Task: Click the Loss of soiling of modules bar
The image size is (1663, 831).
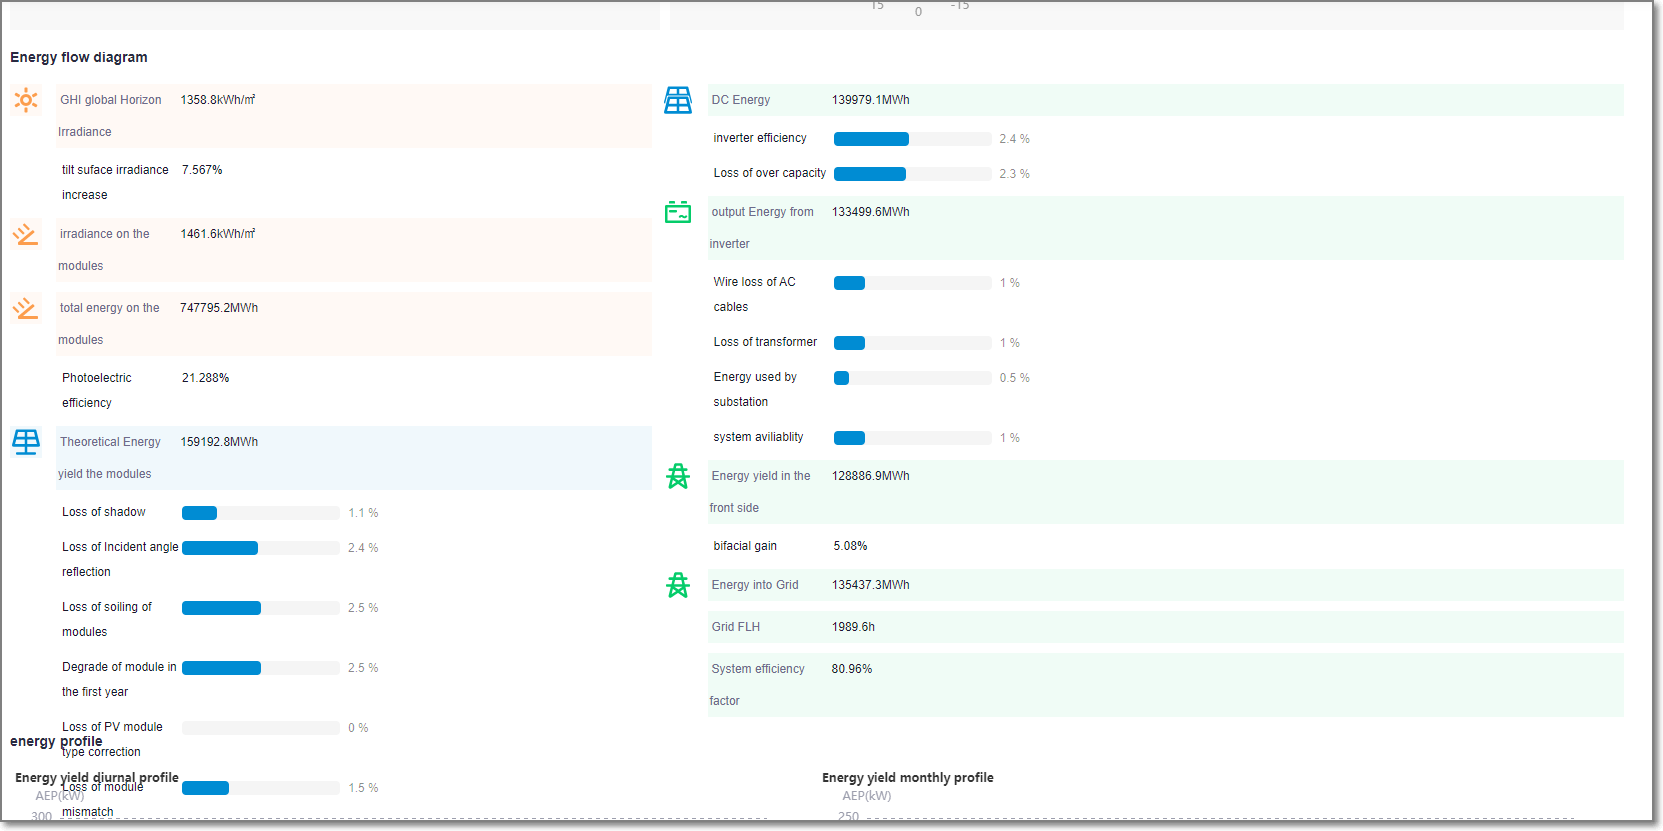Action: coord(261,608)
